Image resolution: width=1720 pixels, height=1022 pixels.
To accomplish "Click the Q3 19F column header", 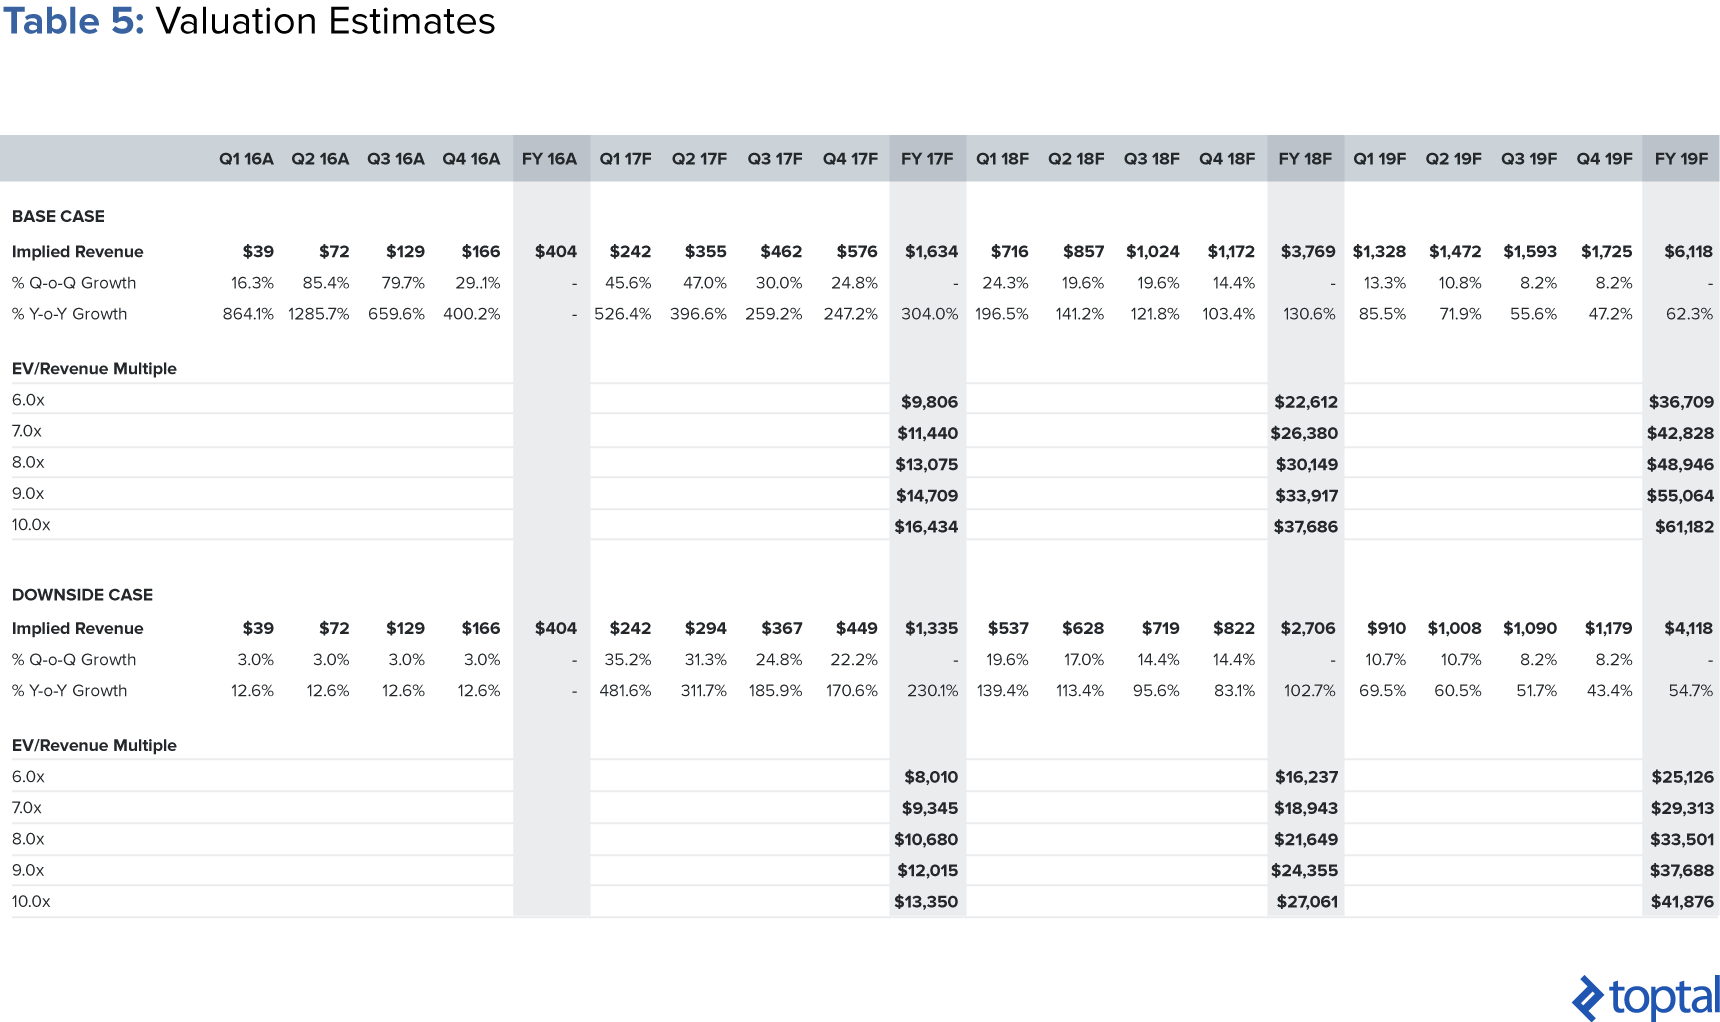I will 1529,159.
